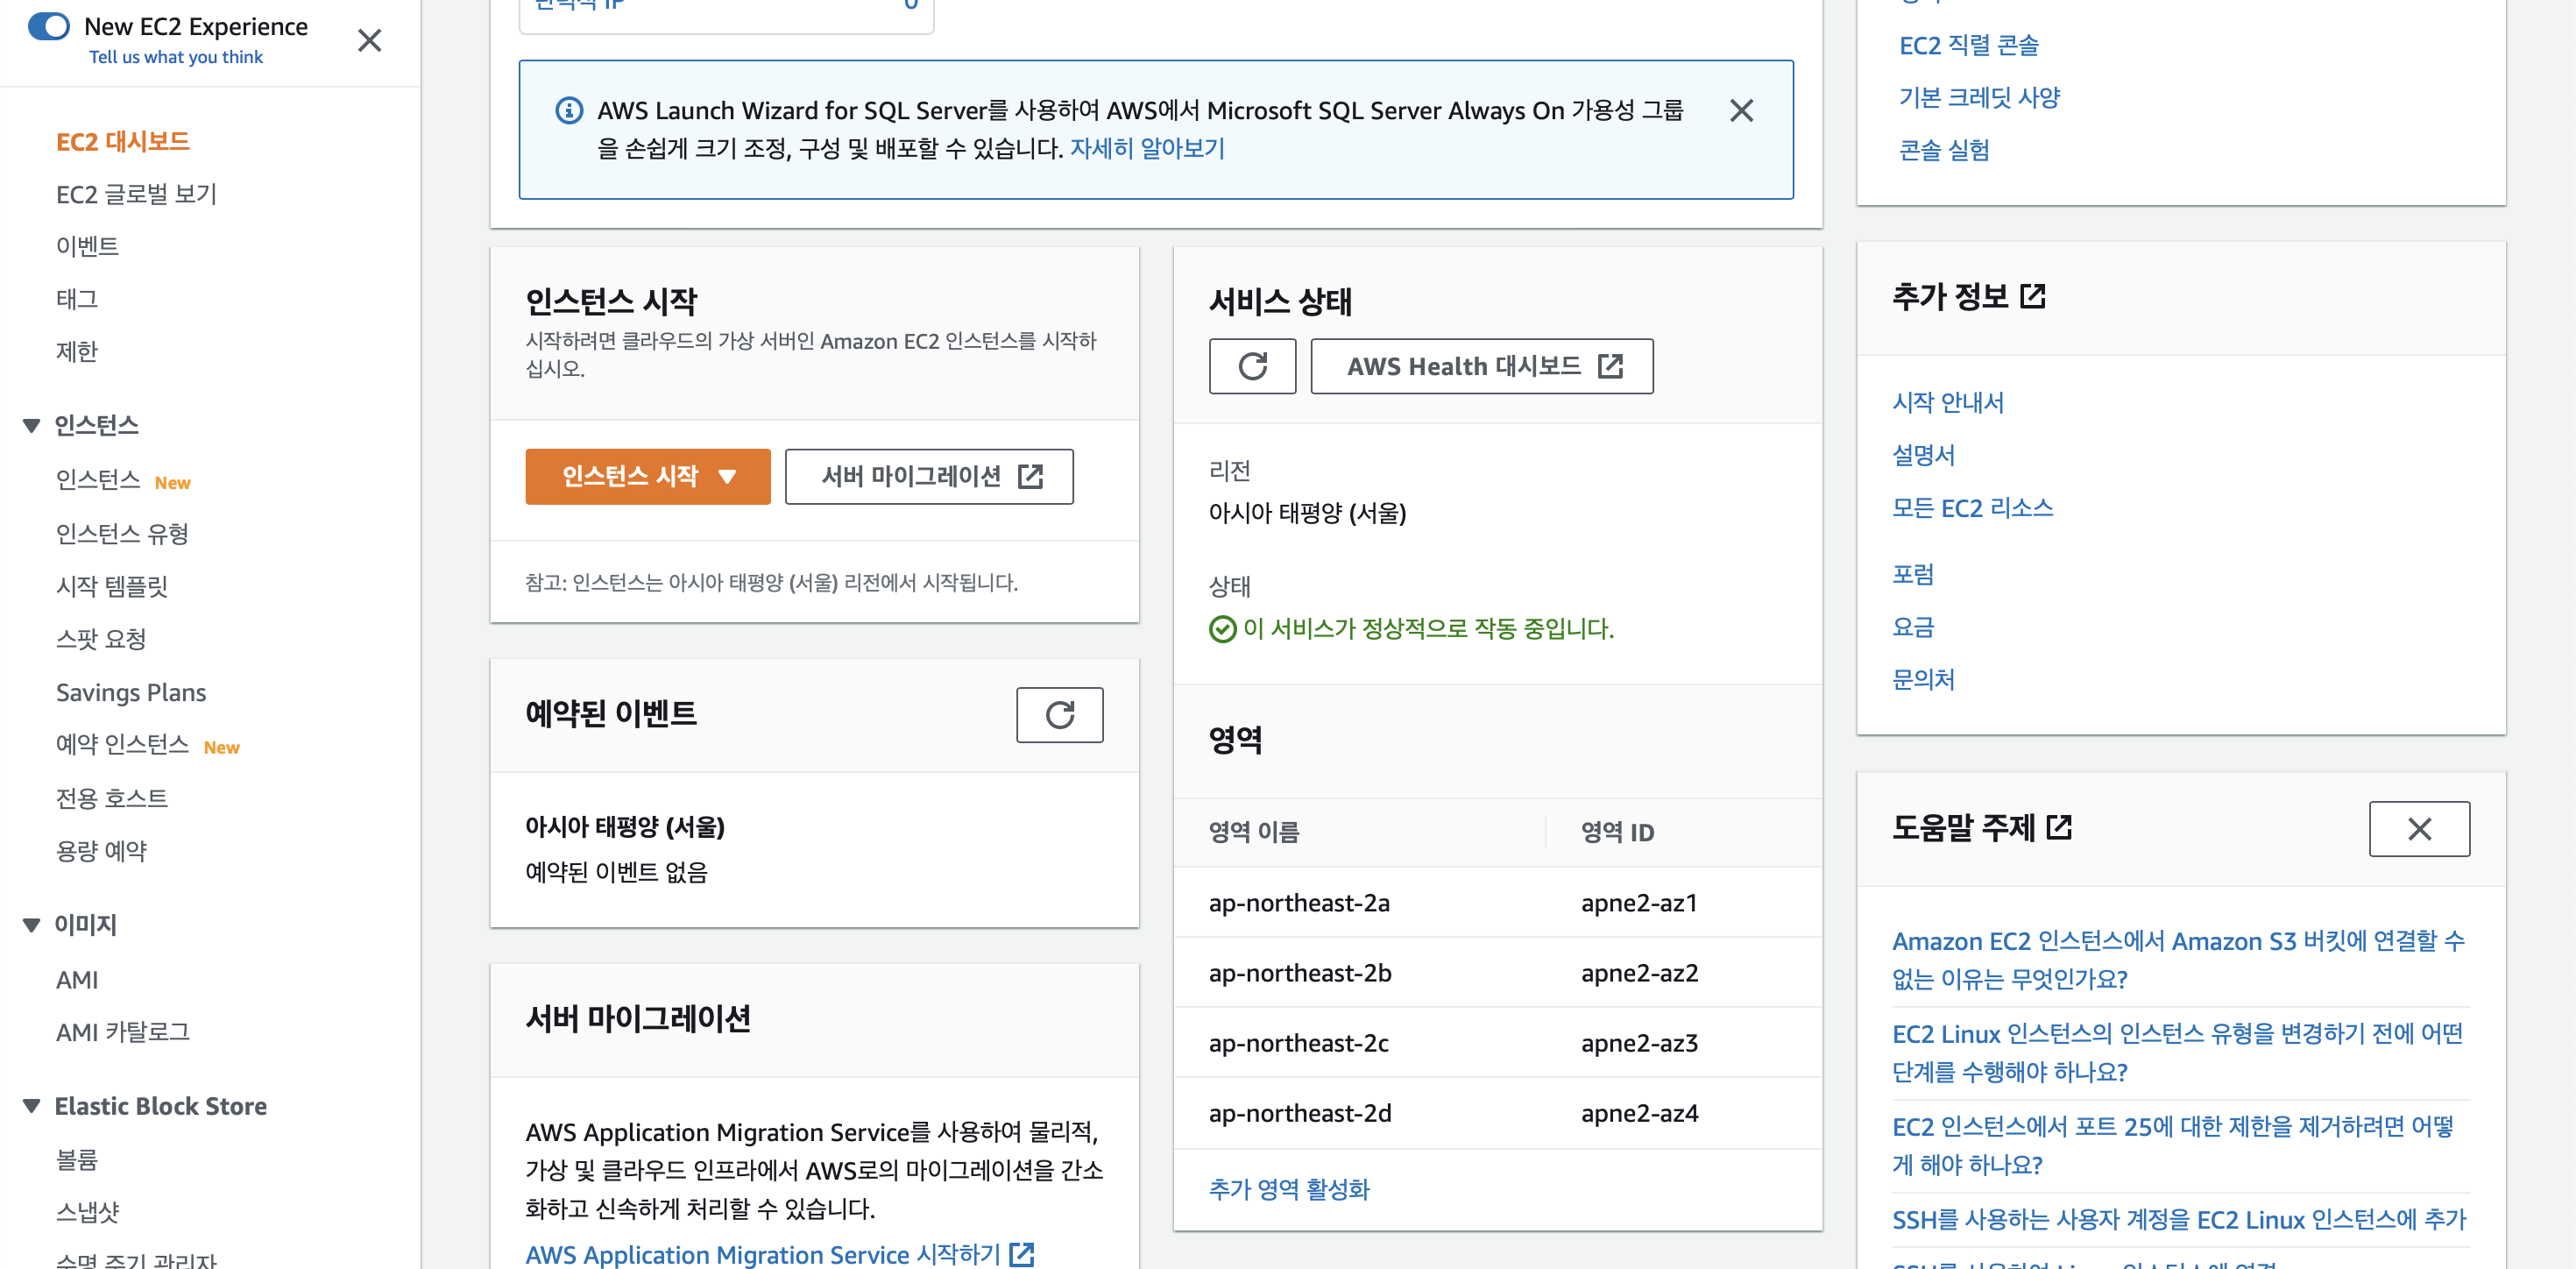Open 콘솔 실험 link
This screenshot has height=1269, width=2576.
click(1944, 150)
